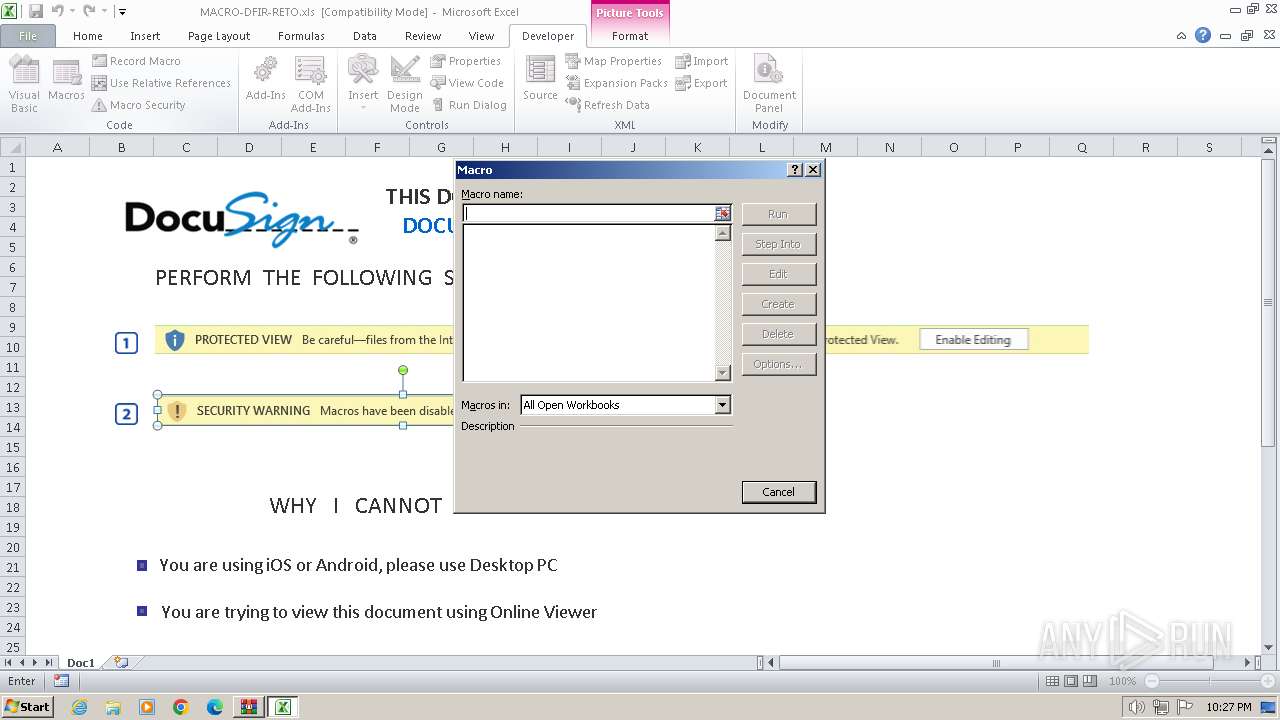This screenshot has width=1280, height=720.
Task: Switch to the Review tab
Action: click(423, 36)
